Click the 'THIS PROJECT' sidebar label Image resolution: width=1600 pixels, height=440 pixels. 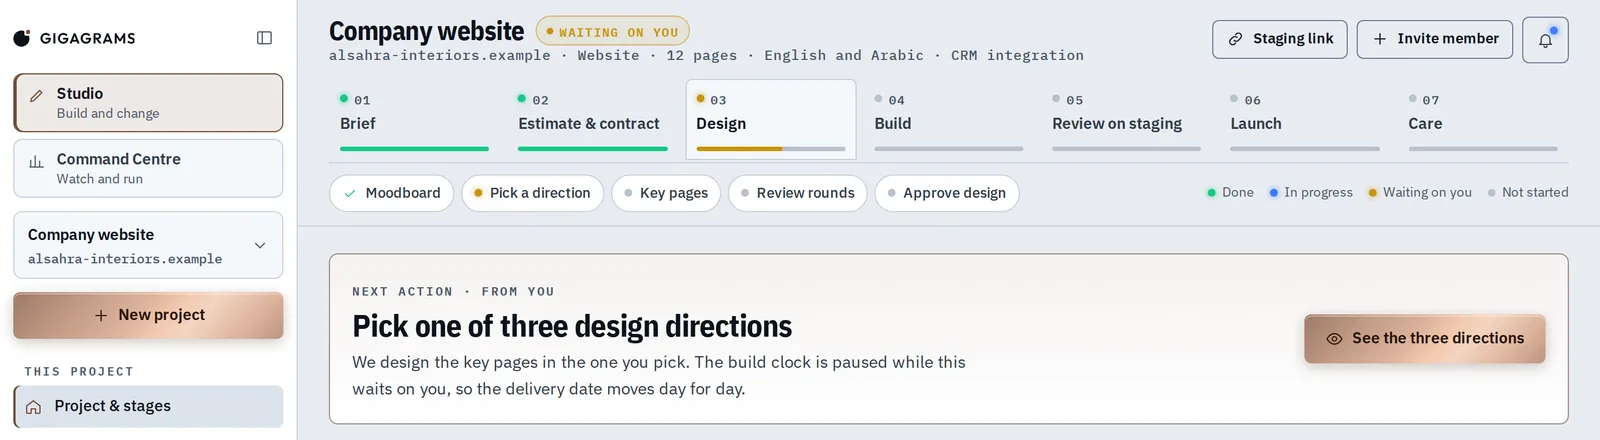[x=79, y=371]
